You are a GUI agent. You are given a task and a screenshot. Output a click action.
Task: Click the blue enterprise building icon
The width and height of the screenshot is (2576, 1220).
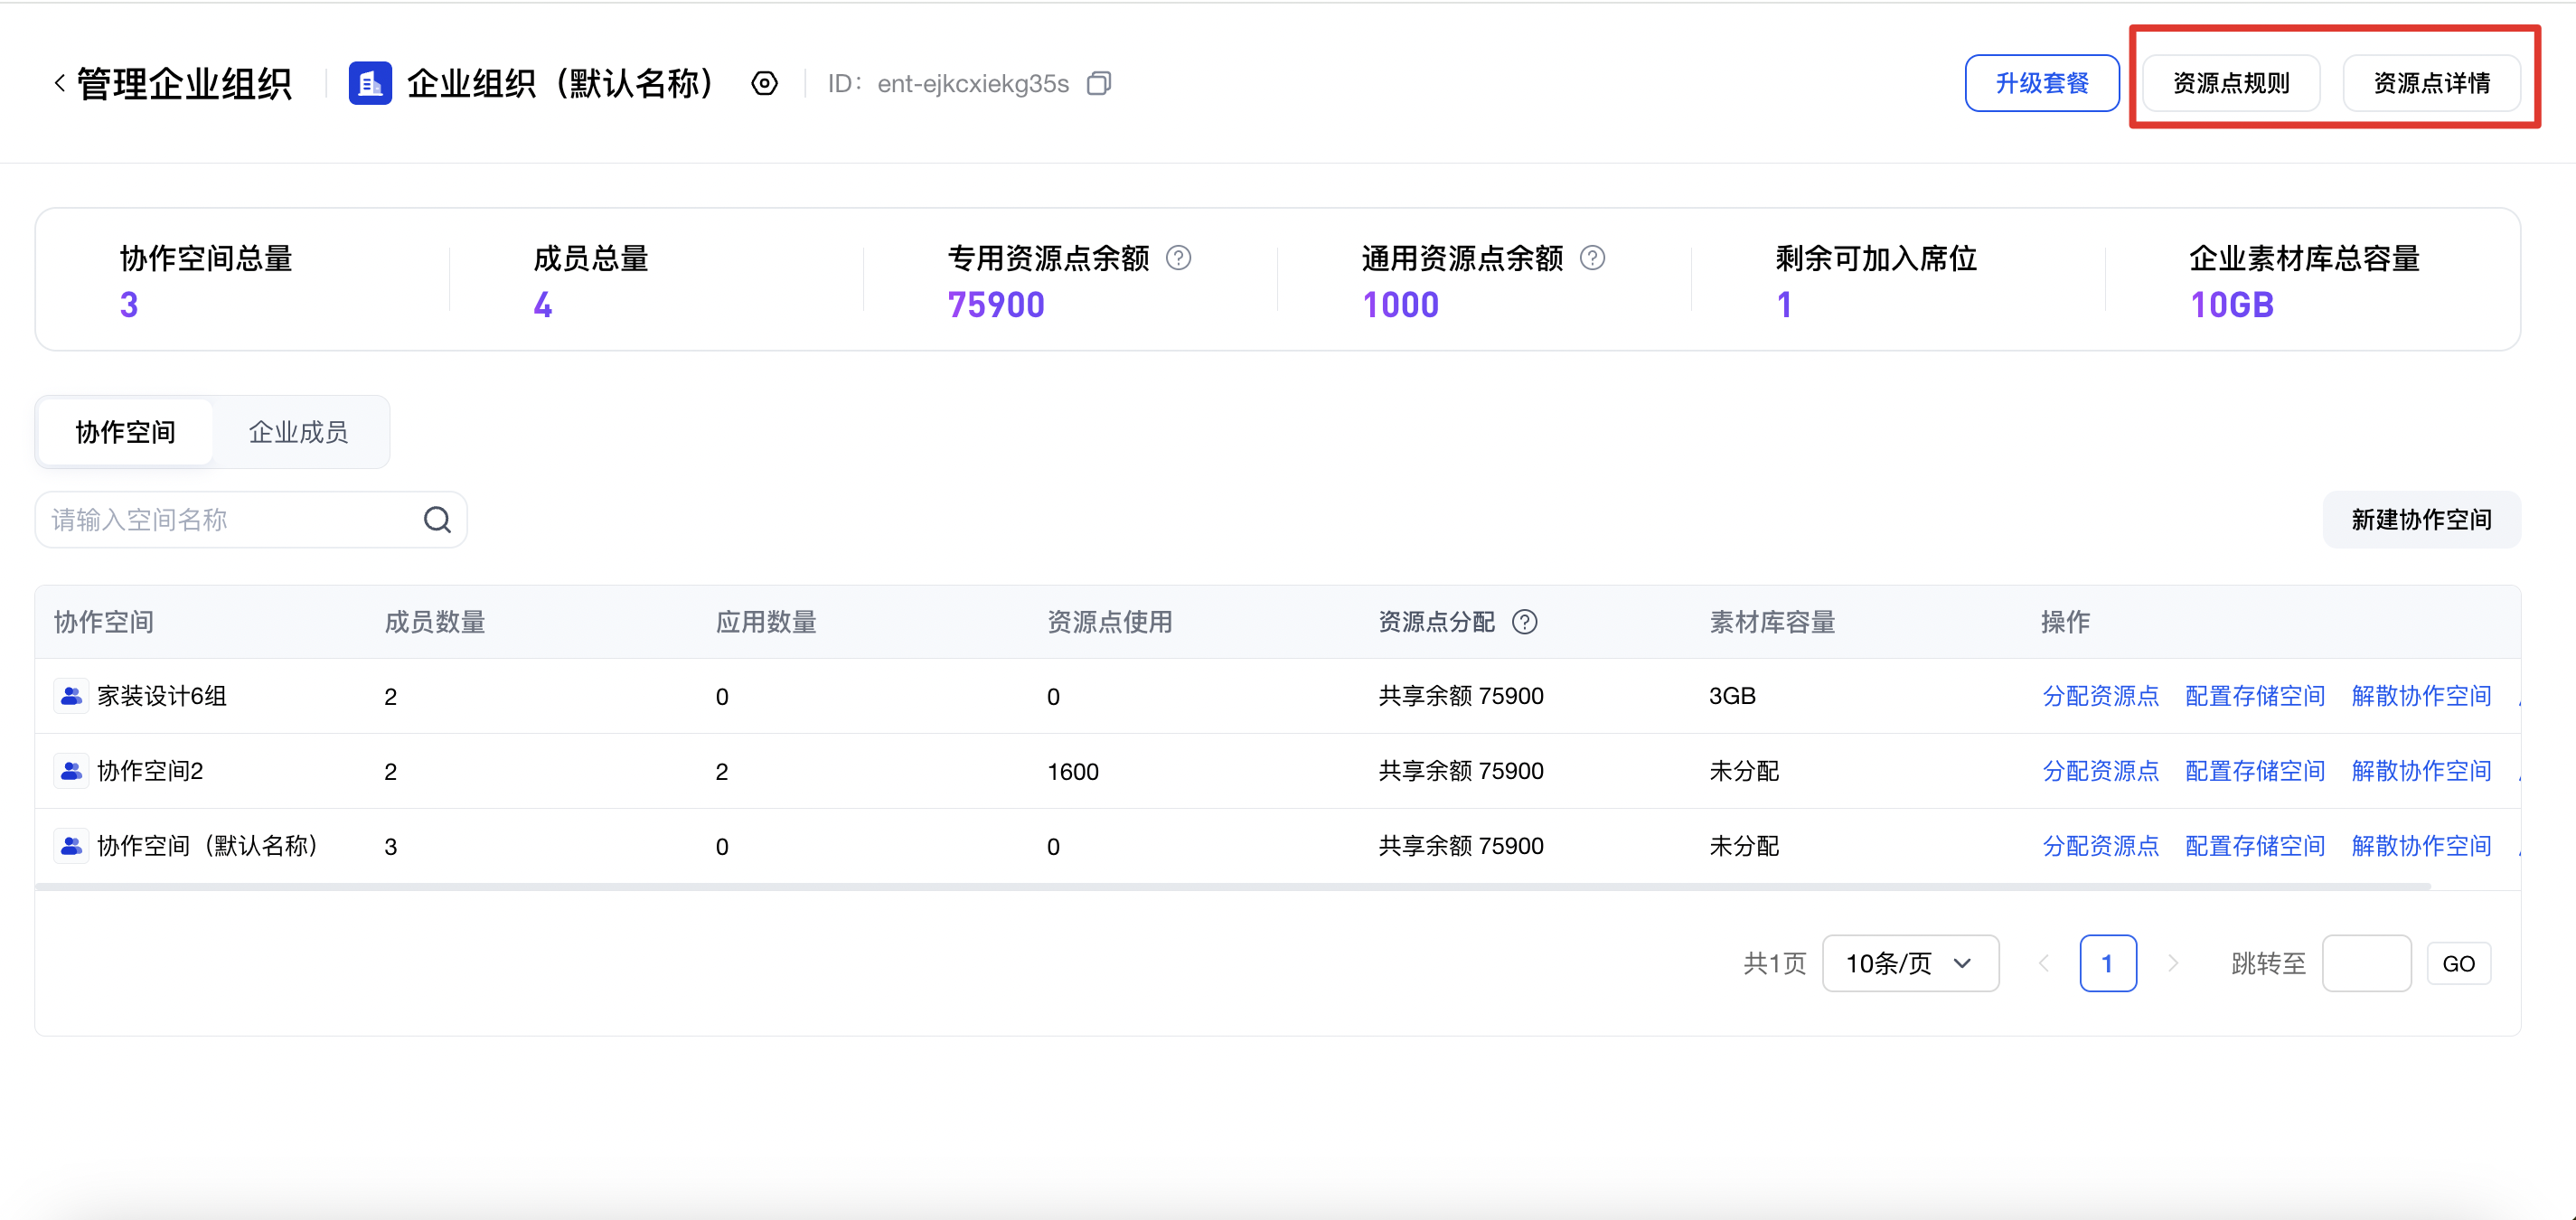[x=370, y=84]
